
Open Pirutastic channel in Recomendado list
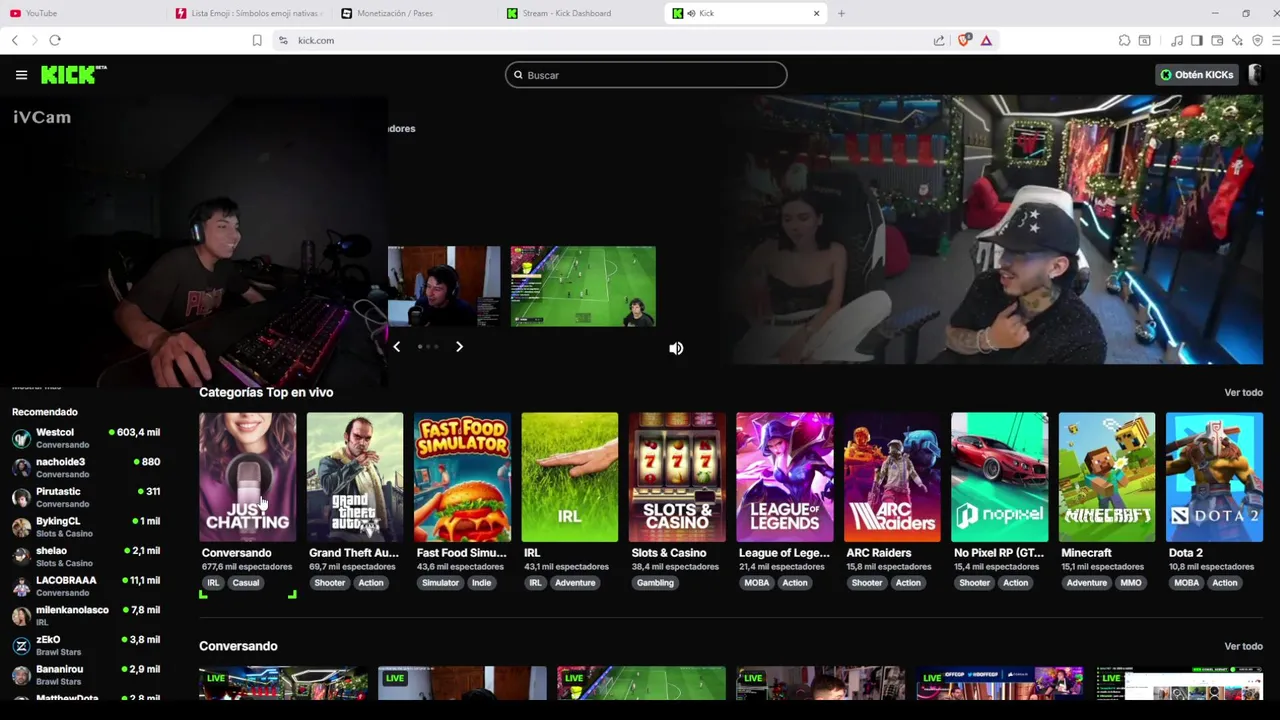tap(86, 498)
